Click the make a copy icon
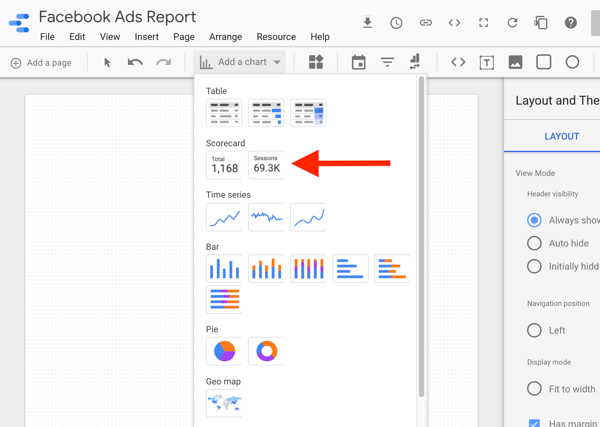Image resolution: width=600 pixels, height=427 pixels. coord(541,23)
